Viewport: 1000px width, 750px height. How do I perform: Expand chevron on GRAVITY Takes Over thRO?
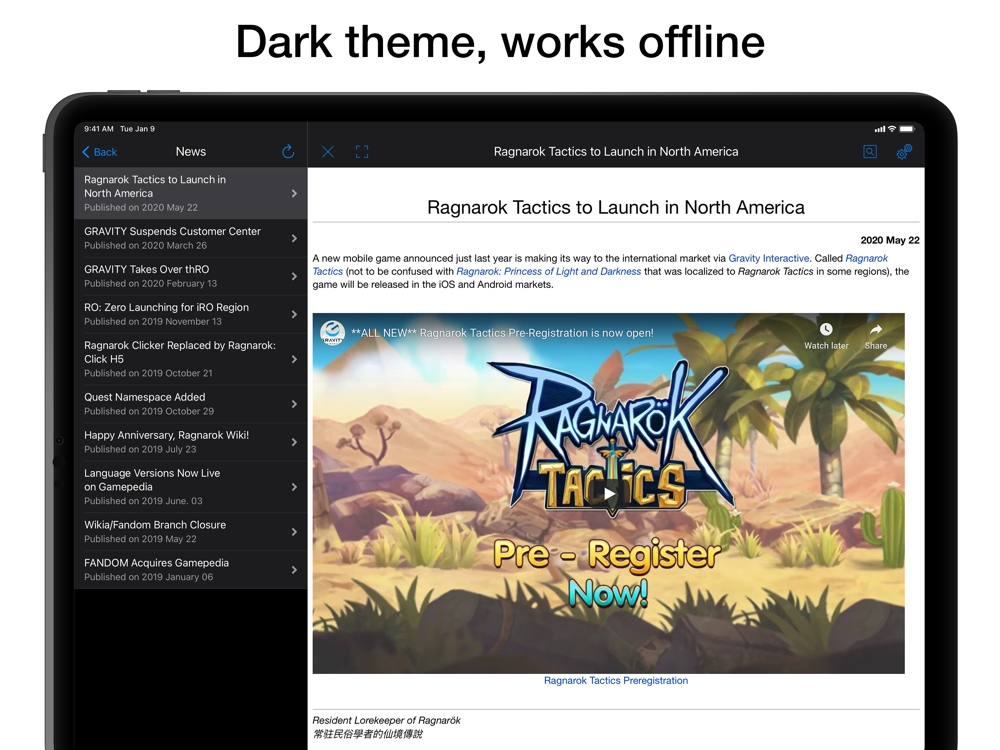pyautogui.click(x=294, y=276)
